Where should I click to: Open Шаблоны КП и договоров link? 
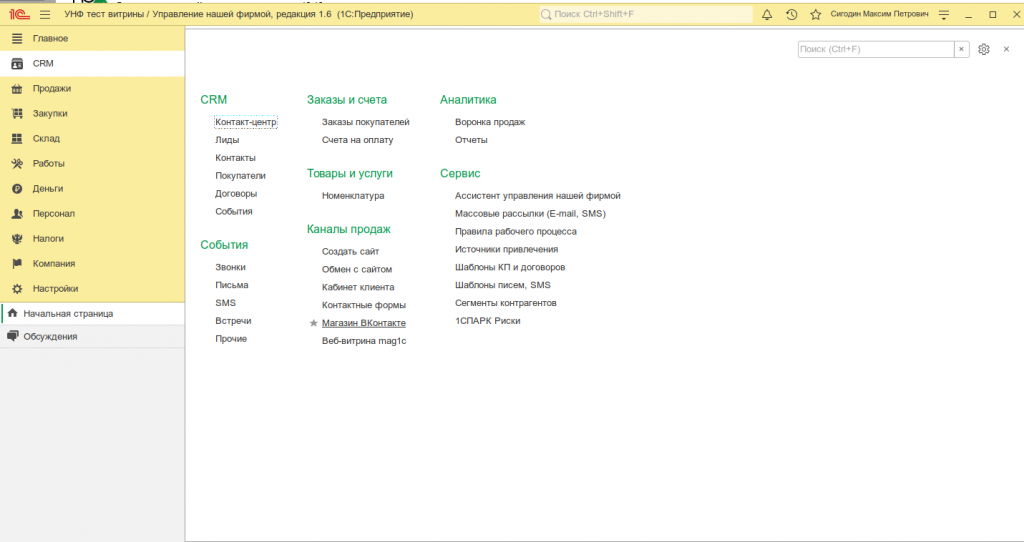tap(510, 267)
